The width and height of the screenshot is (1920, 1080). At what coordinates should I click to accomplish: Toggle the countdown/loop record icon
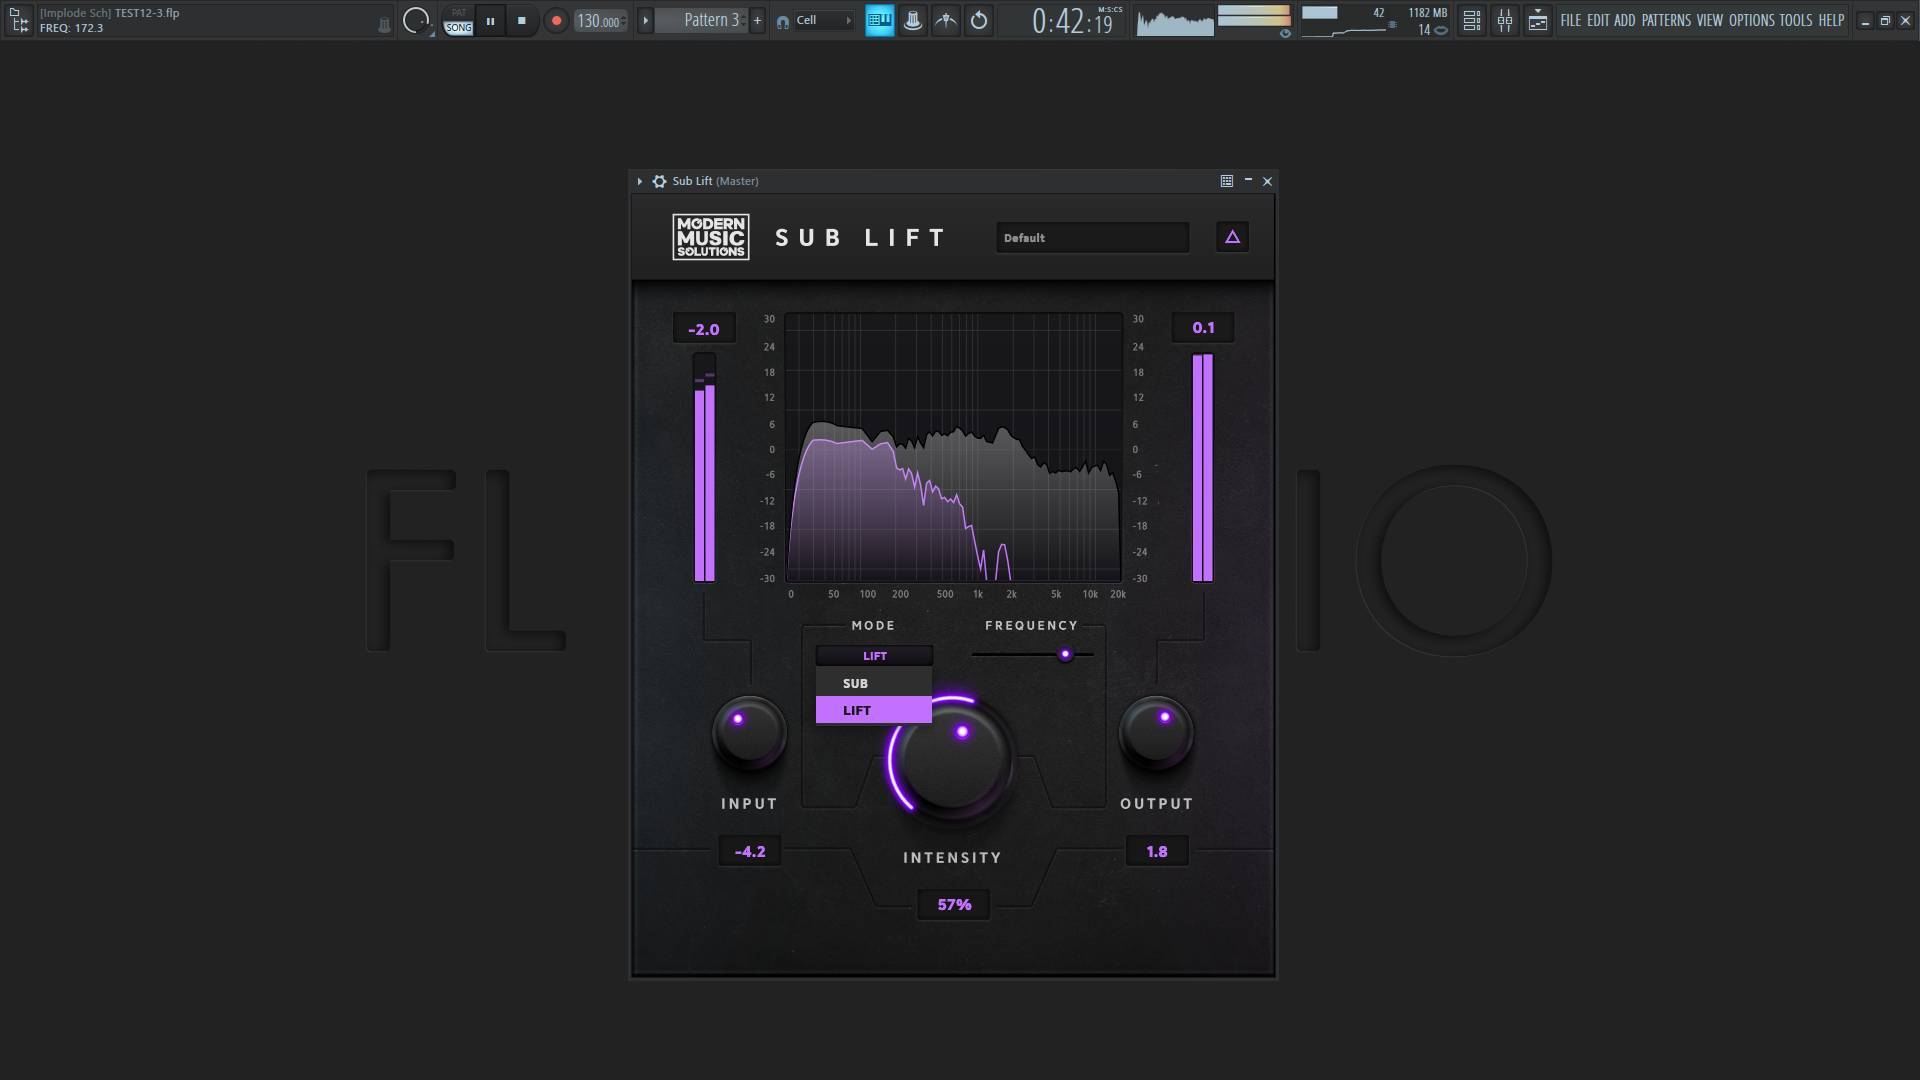pyautogui.click(x=979, y=20)
